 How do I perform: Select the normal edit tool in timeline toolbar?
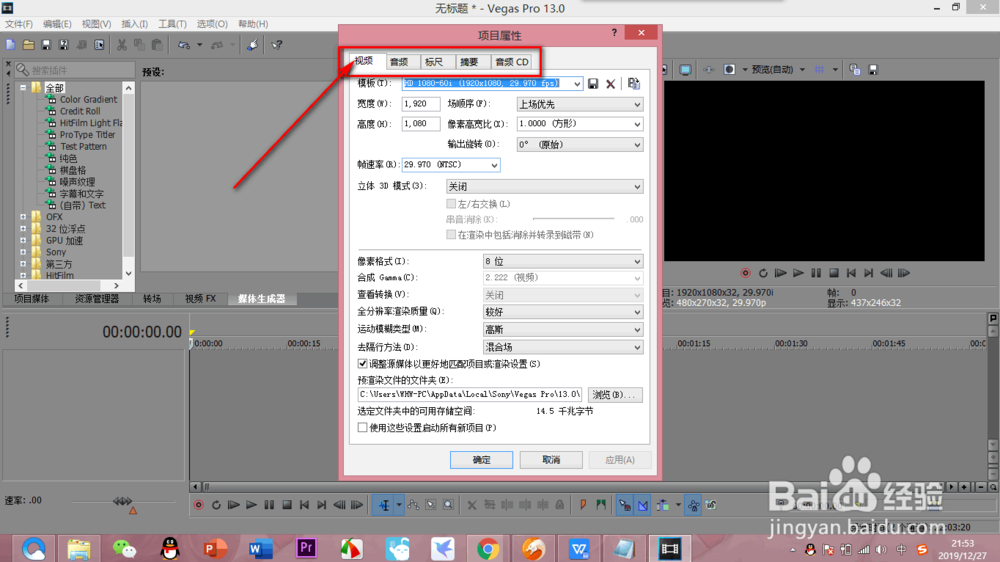click(385, 505)
